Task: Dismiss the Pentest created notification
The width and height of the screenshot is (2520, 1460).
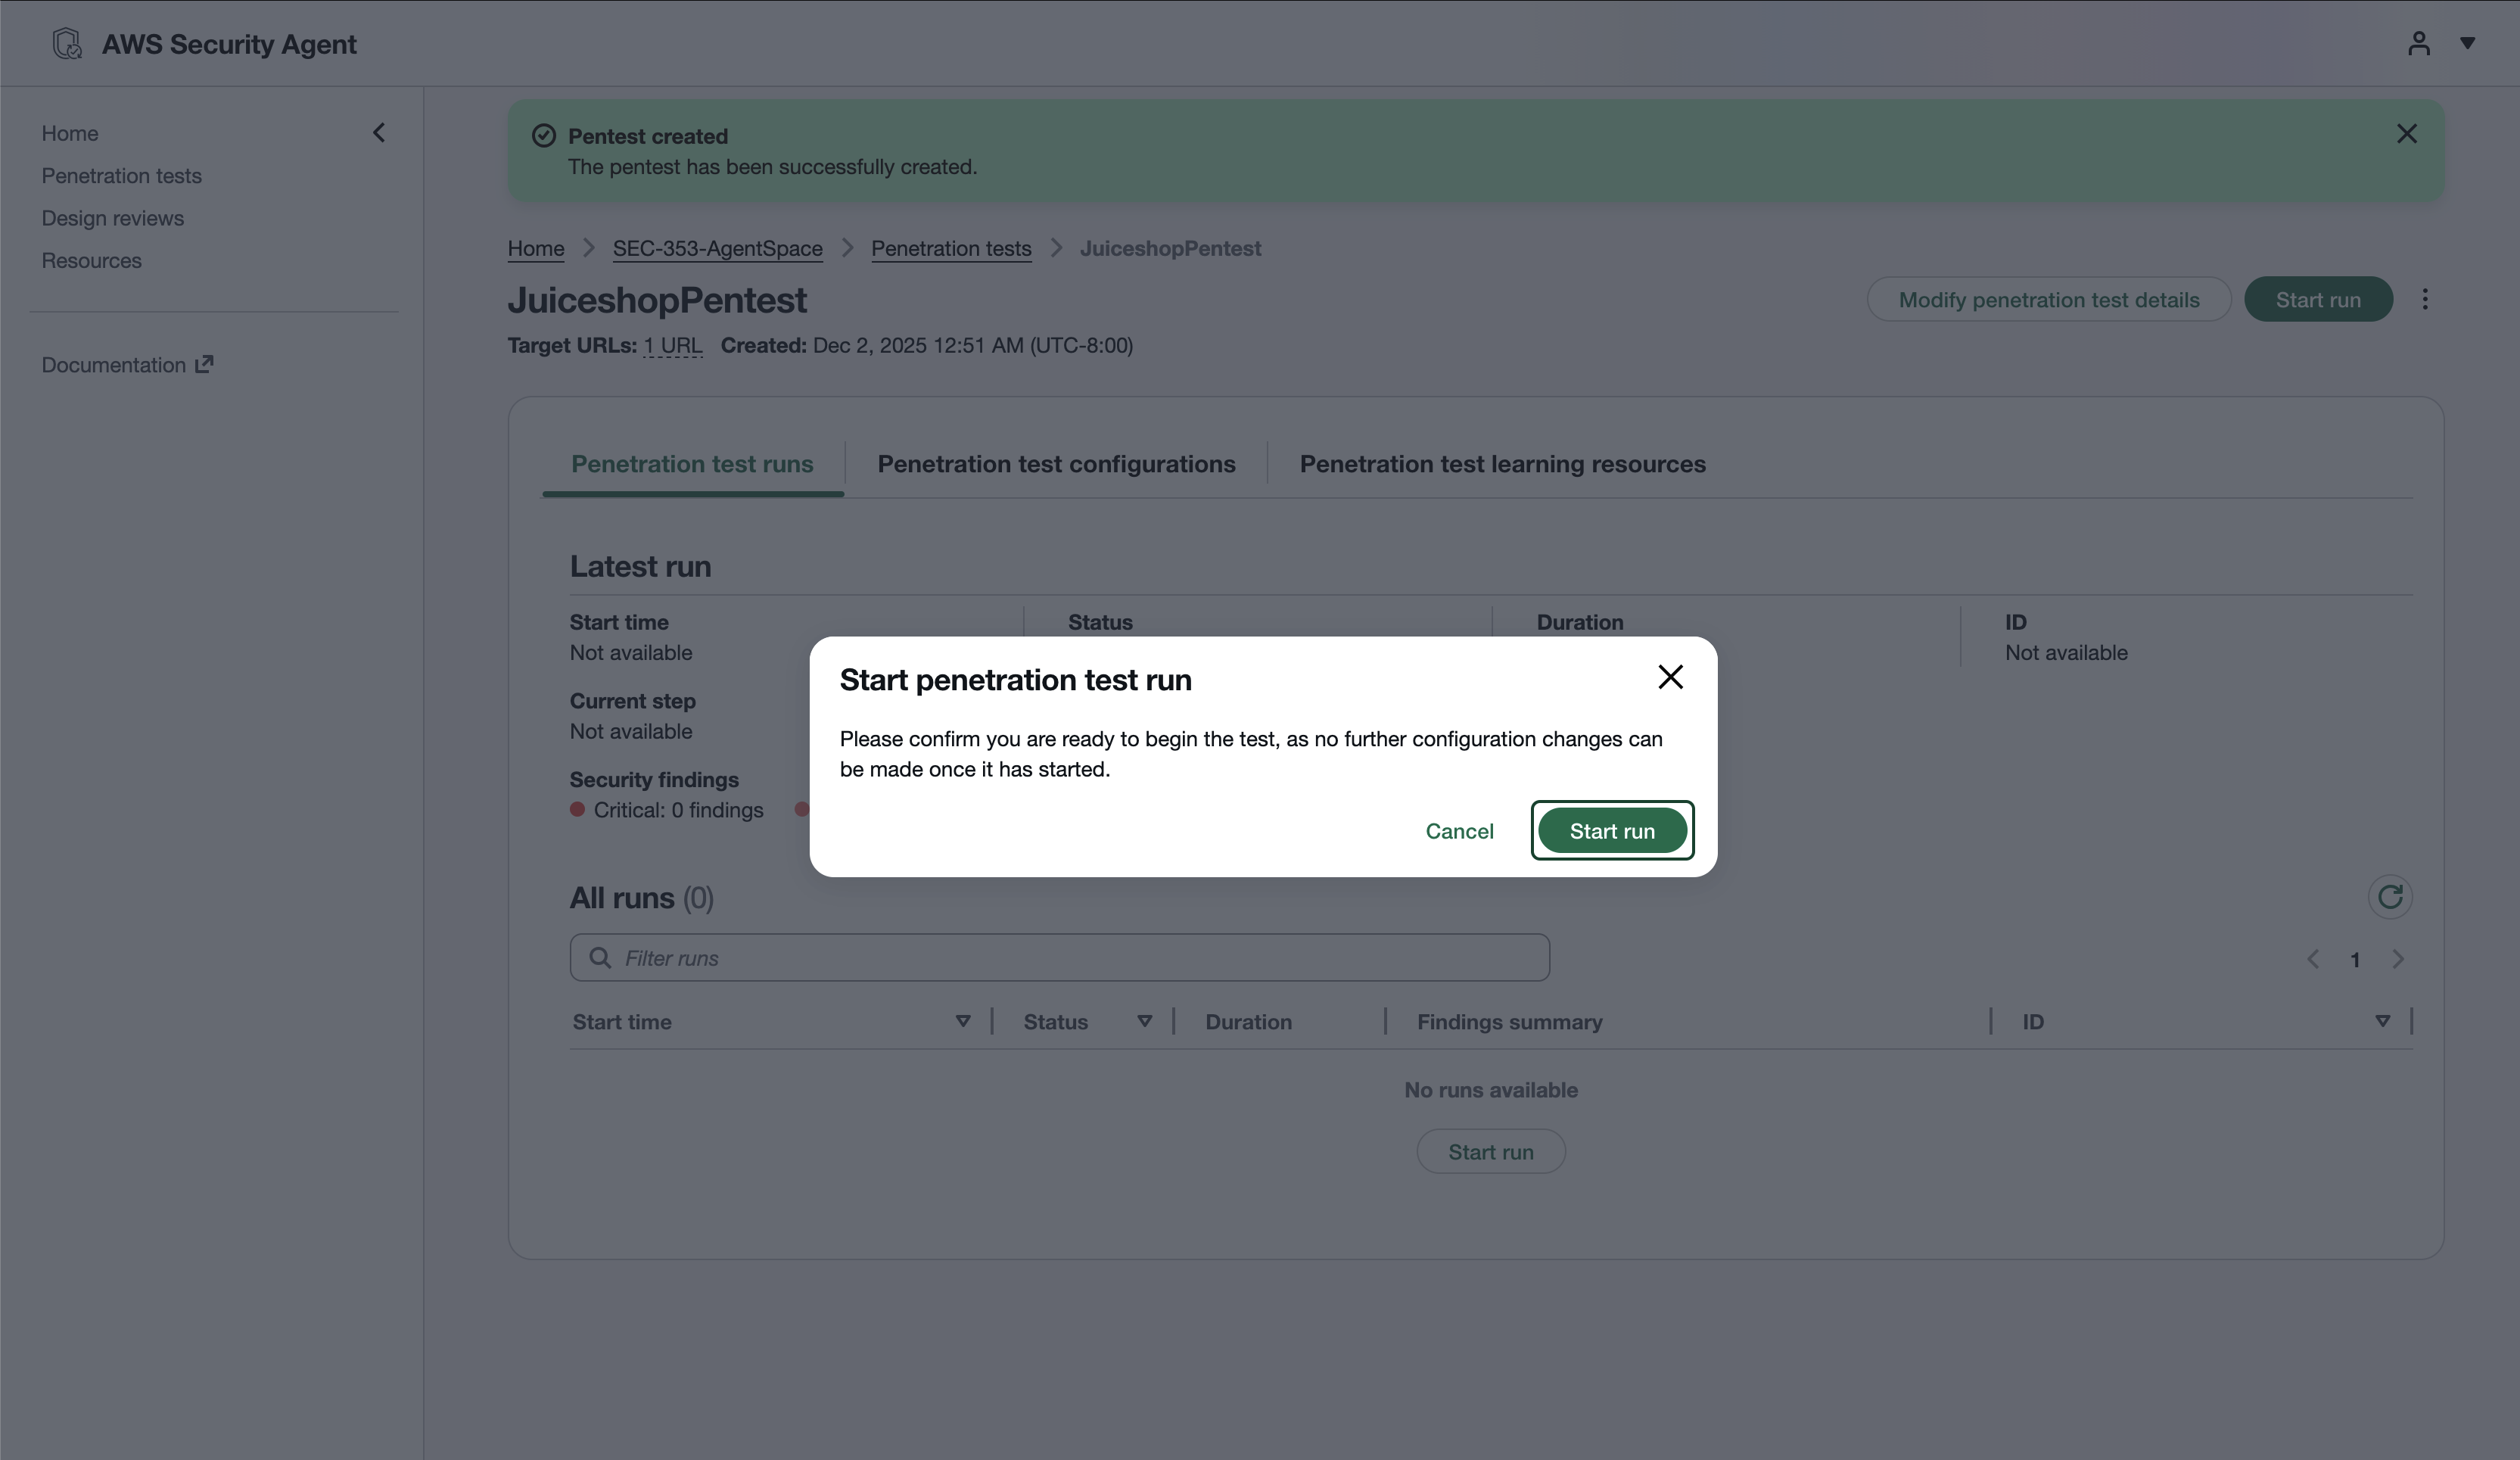Action: pyautogui.click(x=2406, y=134)
